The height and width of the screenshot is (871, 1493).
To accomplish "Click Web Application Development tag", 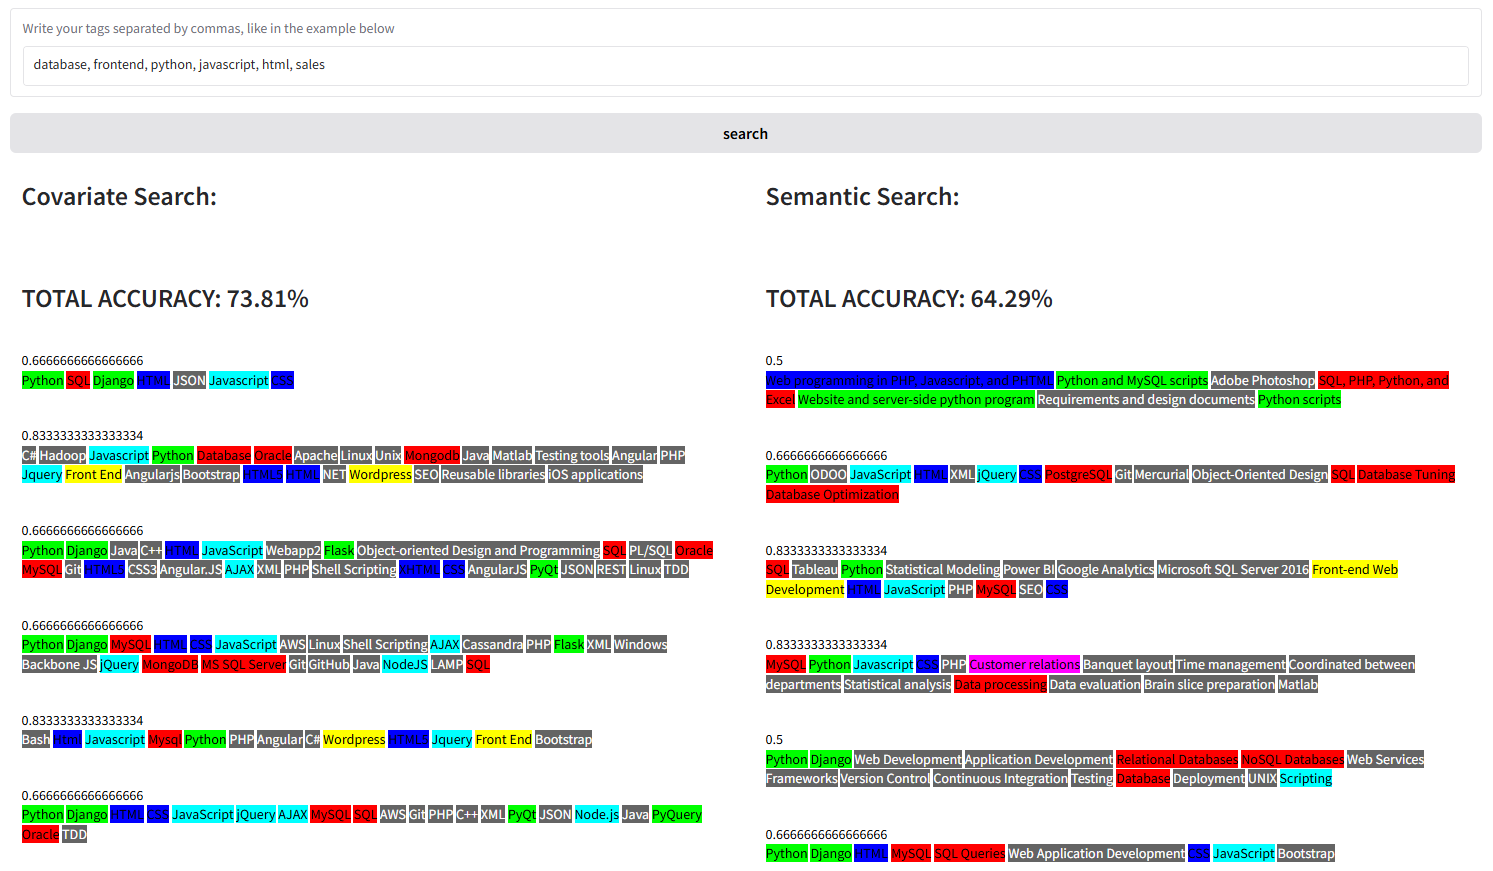I will pyautogui.click(x=1096, y=854).
